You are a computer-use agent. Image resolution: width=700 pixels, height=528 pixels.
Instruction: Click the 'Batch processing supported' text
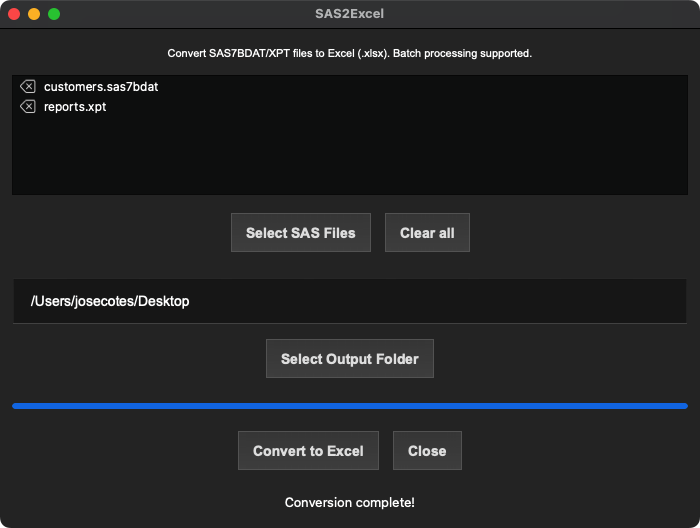(462, 54)
